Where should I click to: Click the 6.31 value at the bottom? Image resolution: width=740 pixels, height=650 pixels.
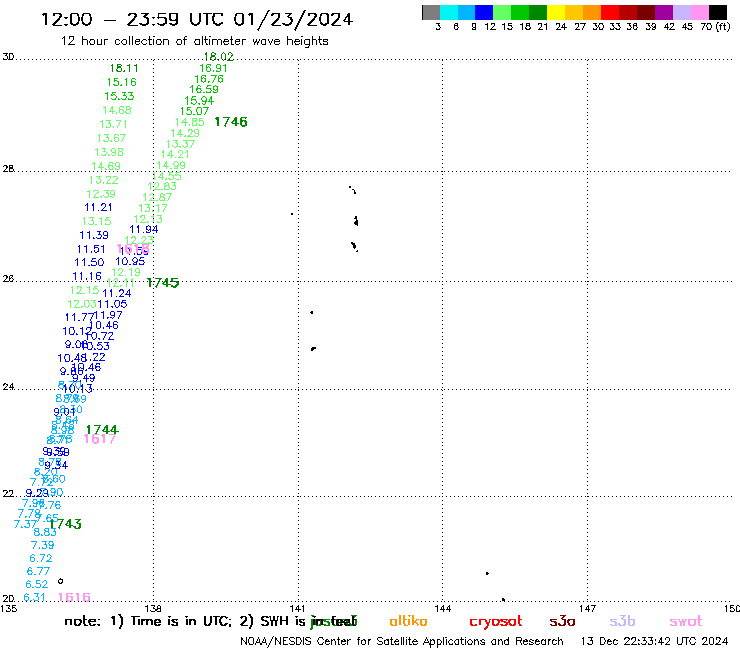click(34, 598)
